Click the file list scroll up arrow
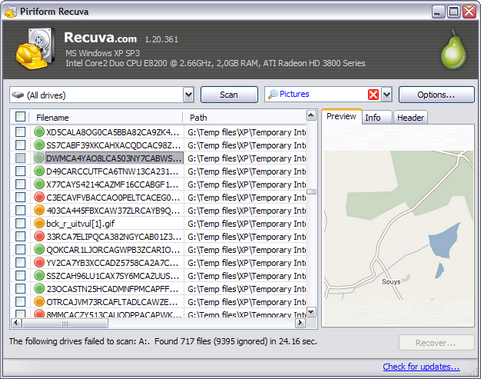481x379 pixels. click(311, 115)
